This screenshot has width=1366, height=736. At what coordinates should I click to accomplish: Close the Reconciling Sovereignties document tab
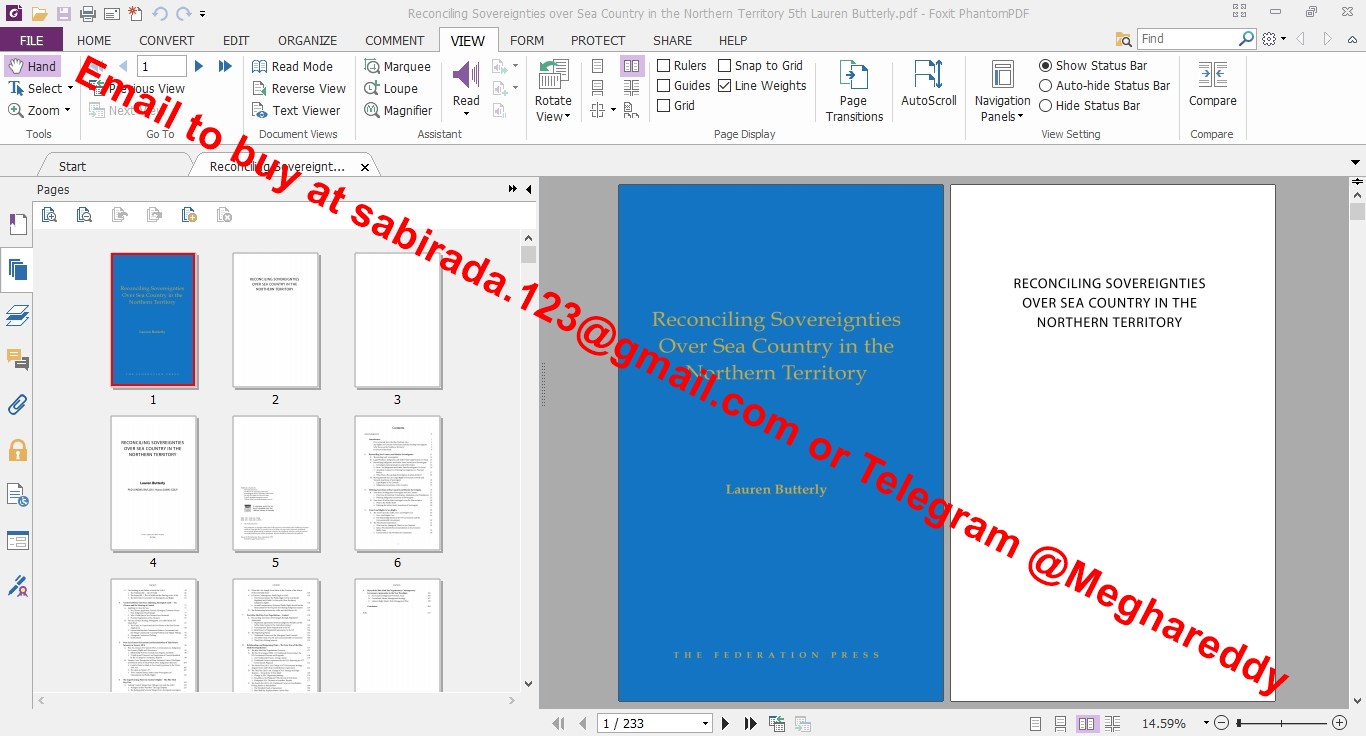pos(365,167)
